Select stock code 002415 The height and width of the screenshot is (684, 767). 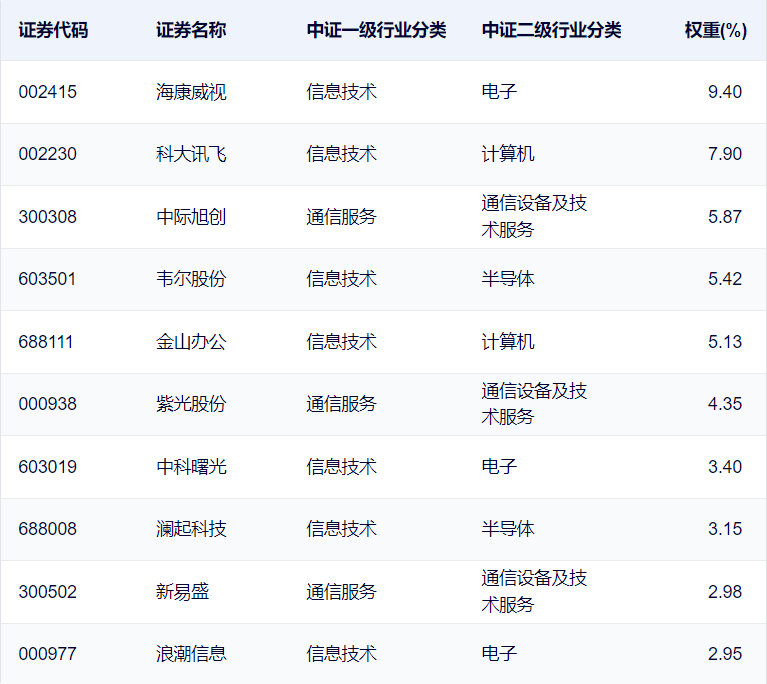point(48,92)
